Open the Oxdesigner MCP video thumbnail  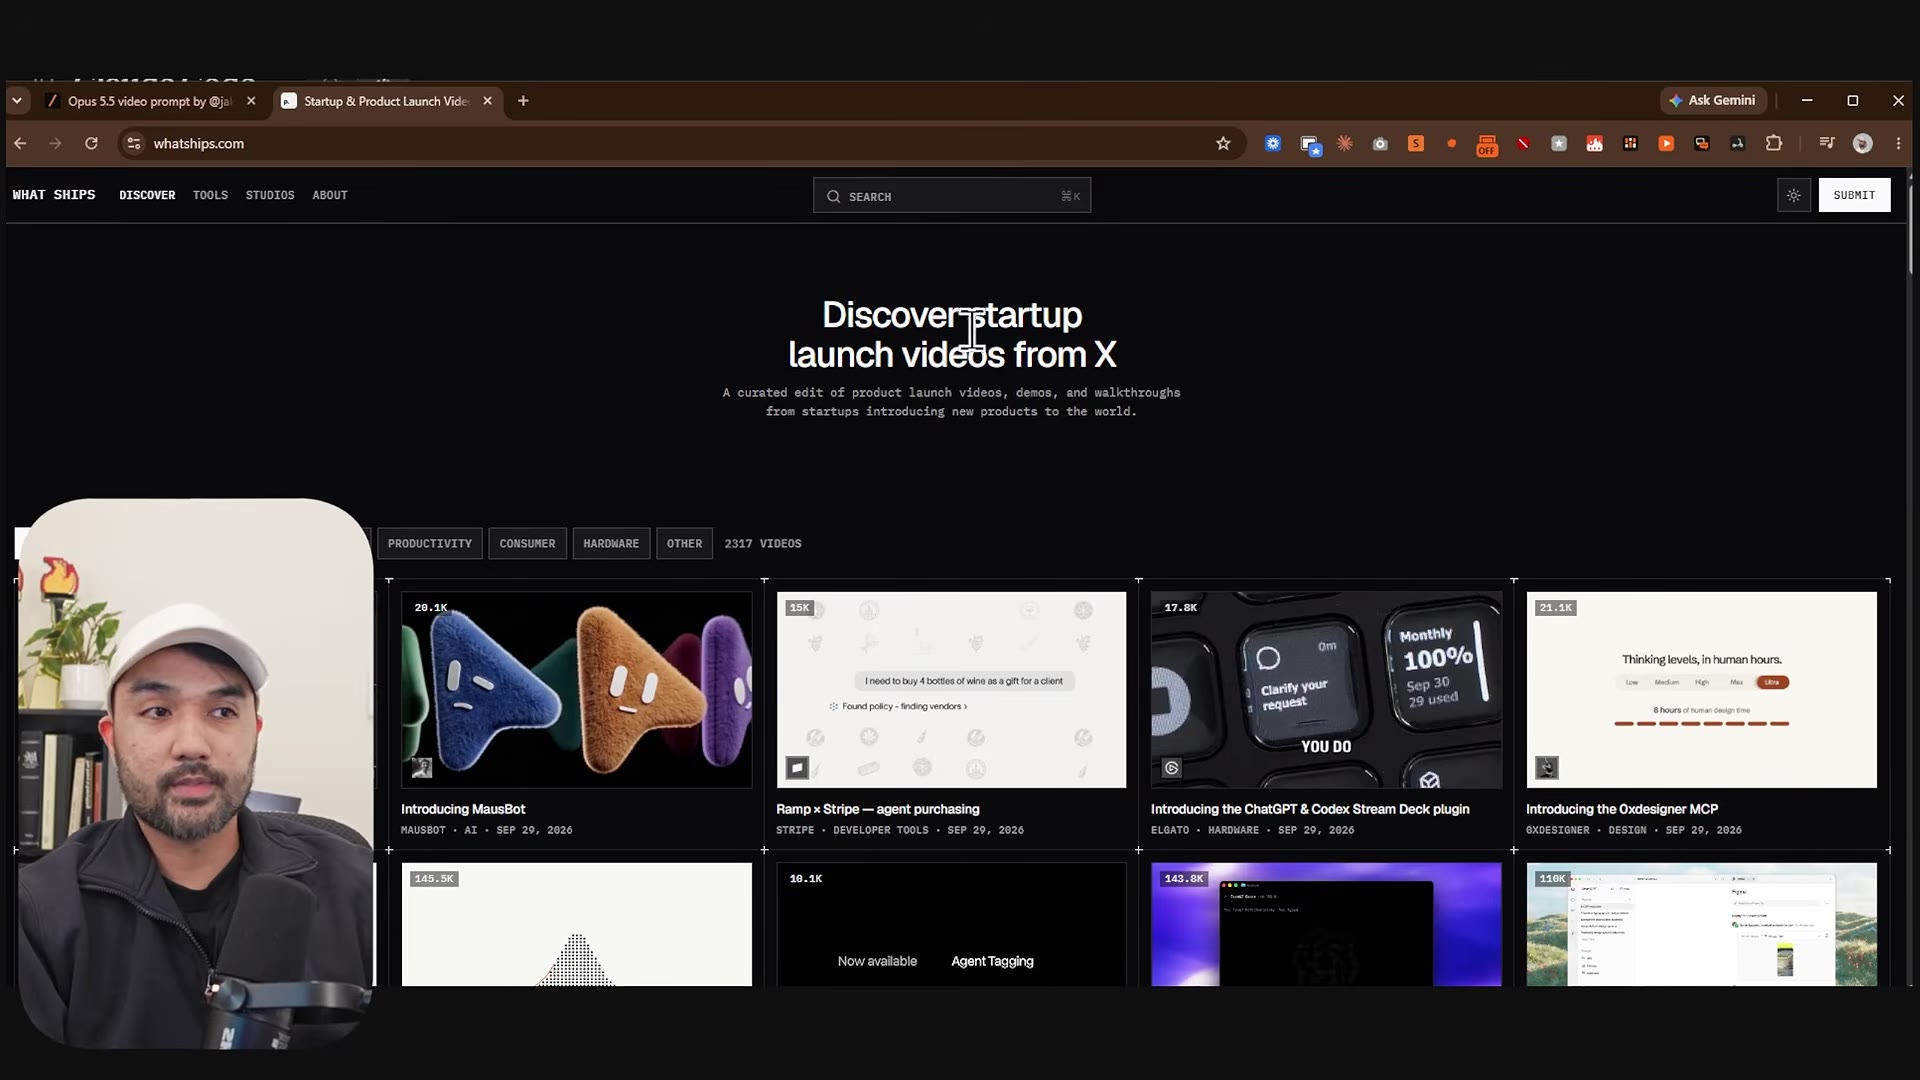(x=1701, y=690)
